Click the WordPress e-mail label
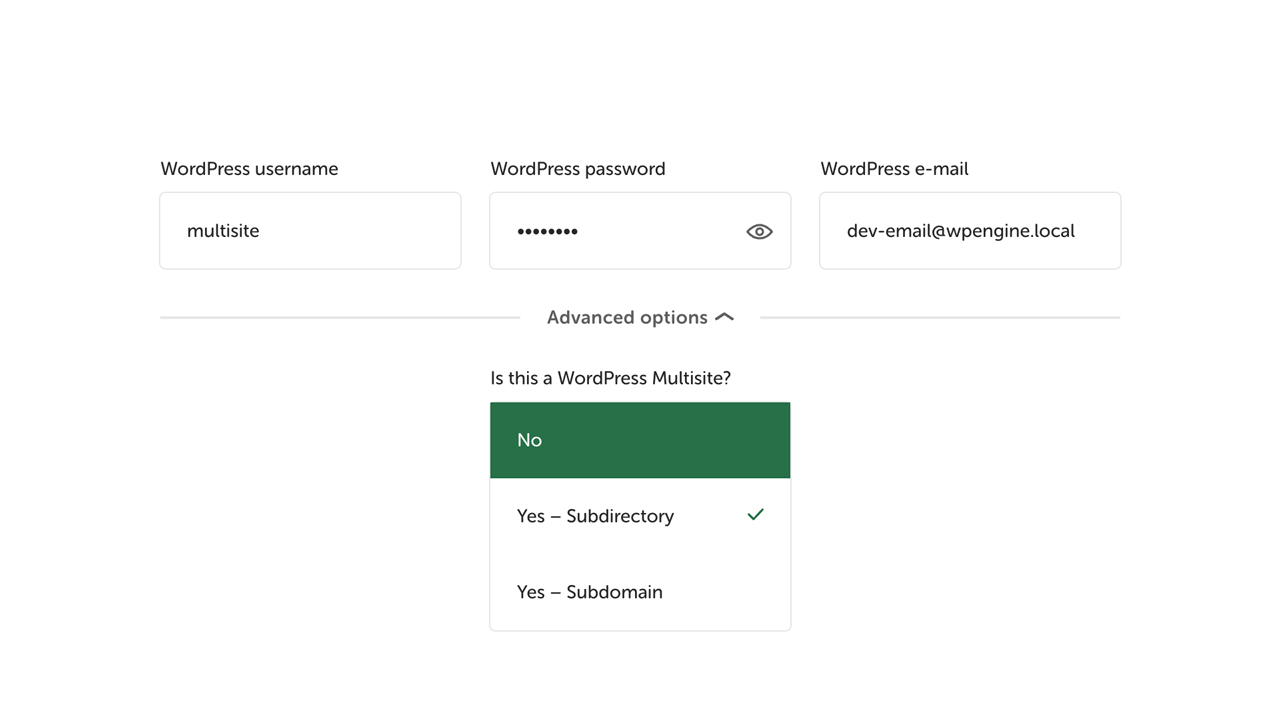Image resolution: width=1280 pixels, height=720 pixels. 894,169
